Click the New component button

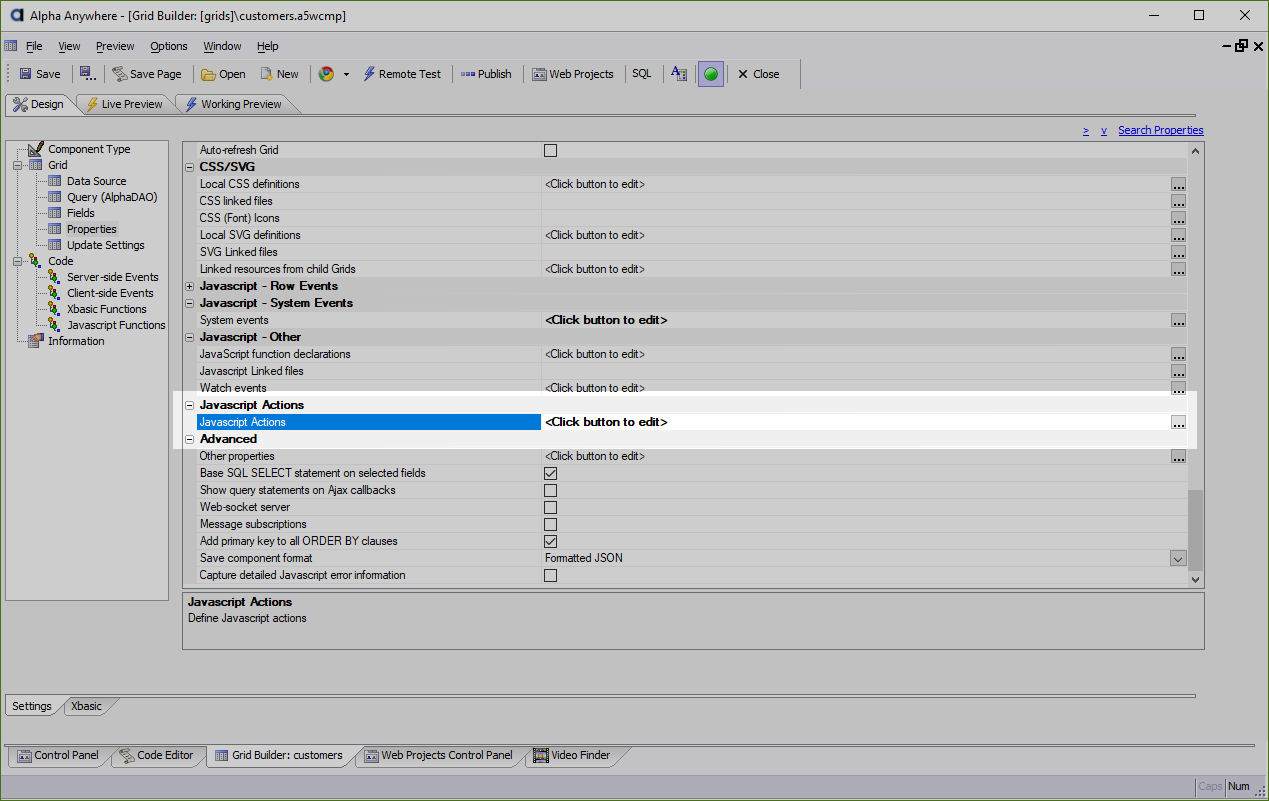279,74
